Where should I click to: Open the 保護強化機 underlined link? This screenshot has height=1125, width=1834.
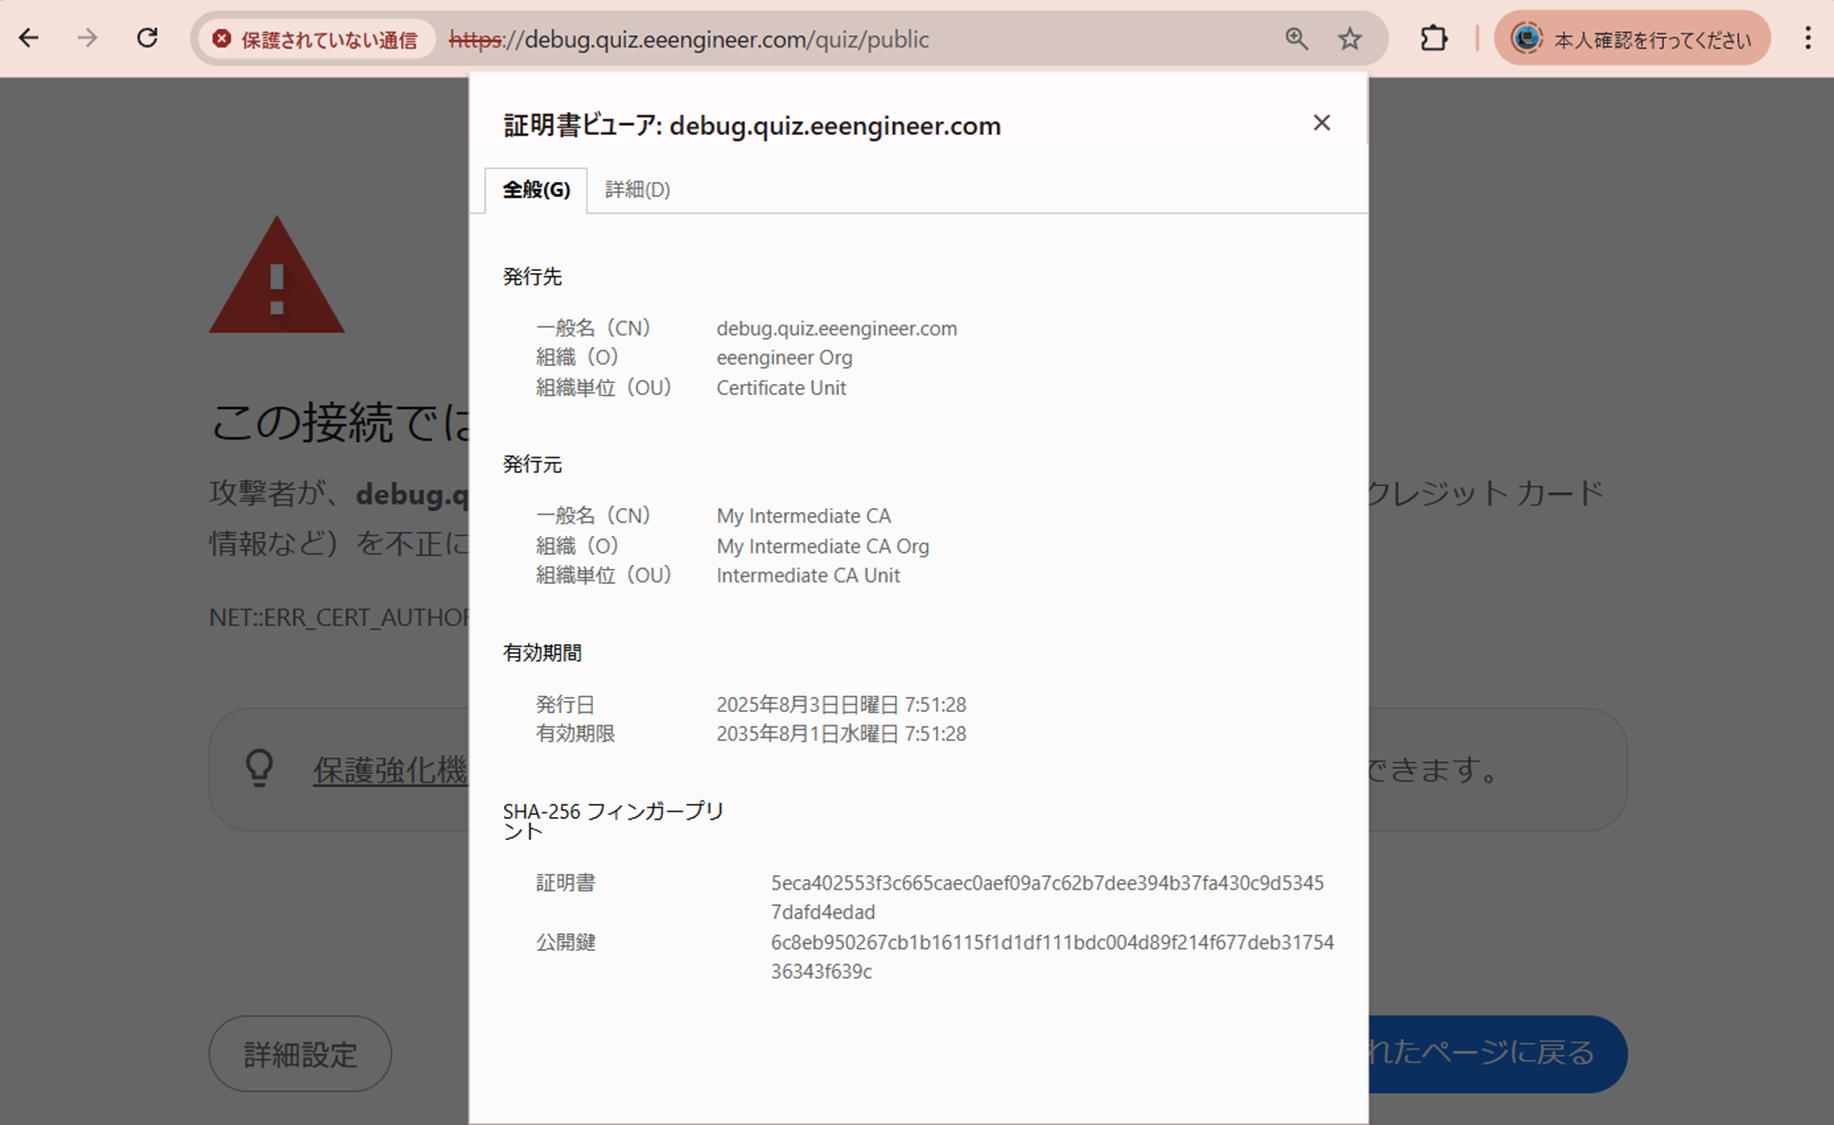point(392,770)
